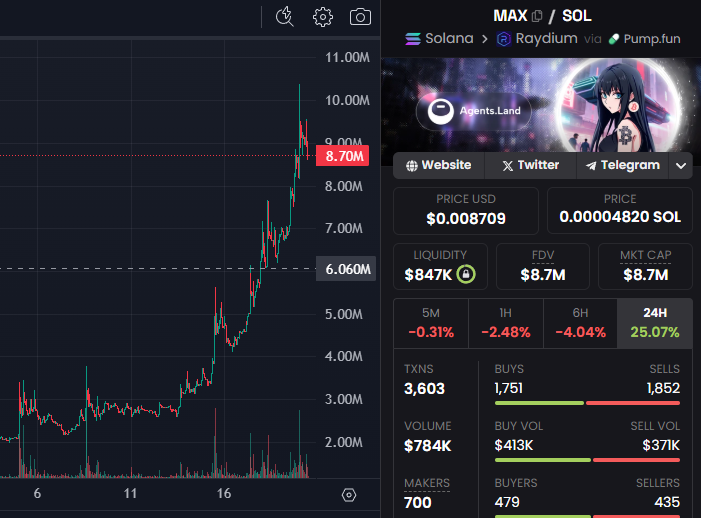Copy MAX token address icon
The image size is (701, 518).
tap(537, 17)
